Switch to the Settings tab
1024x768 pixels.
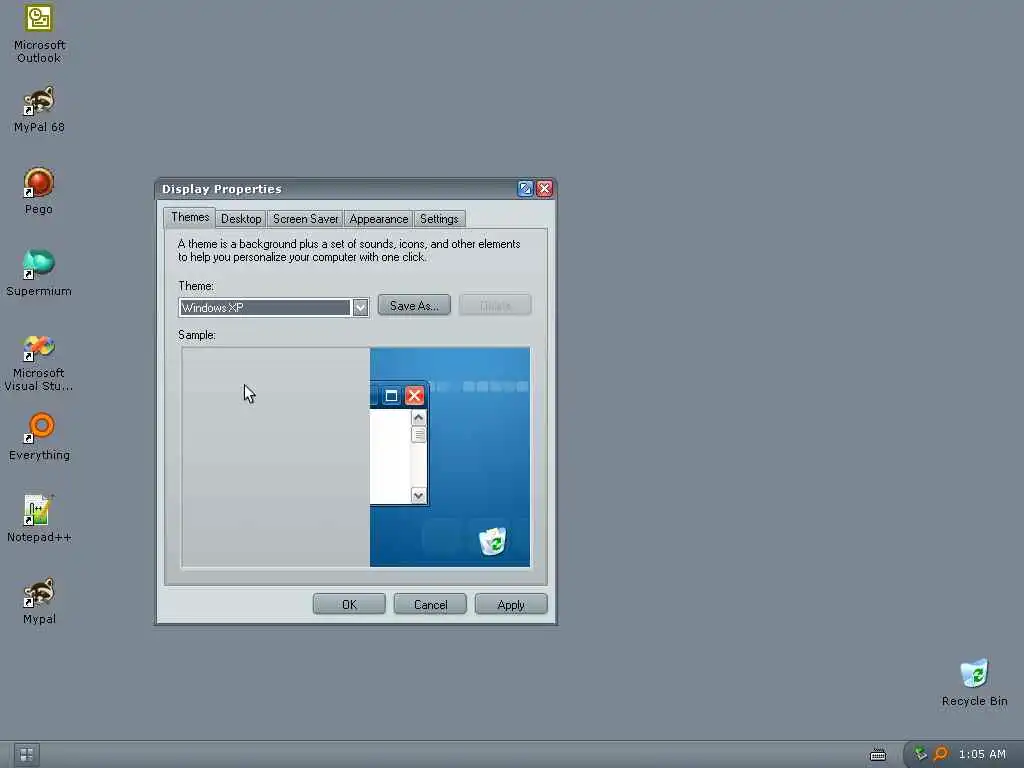pos(439,219)
